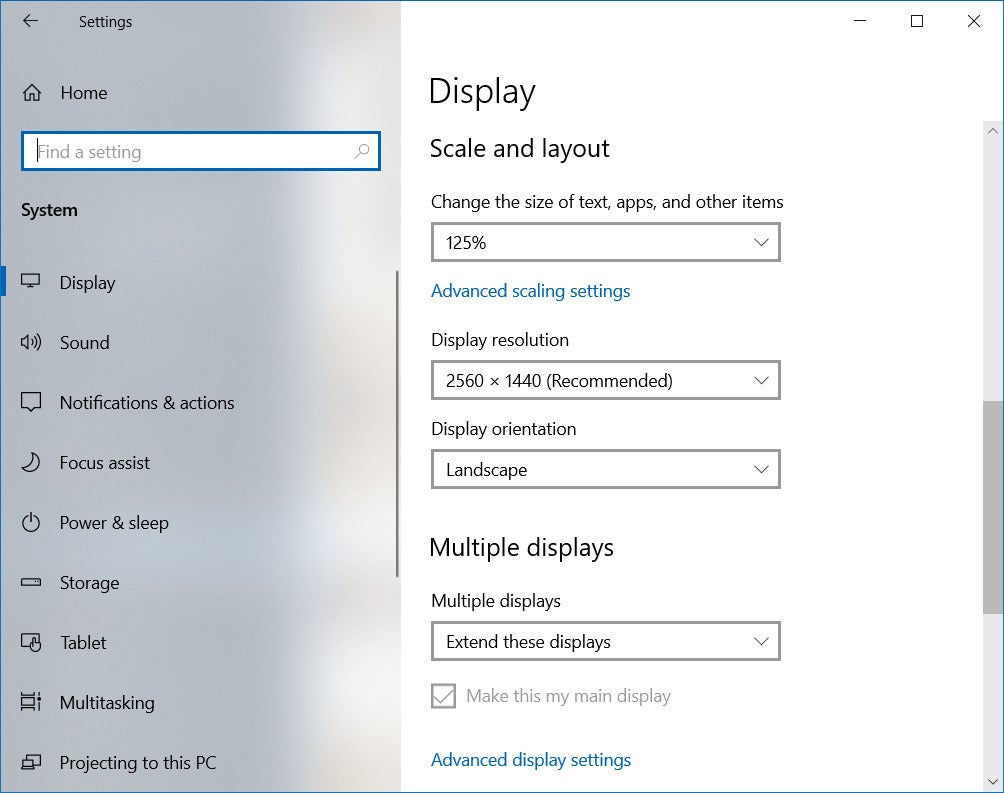1004x793 pixels.
Task: Go to Multitasking settings
Action: 107,703
